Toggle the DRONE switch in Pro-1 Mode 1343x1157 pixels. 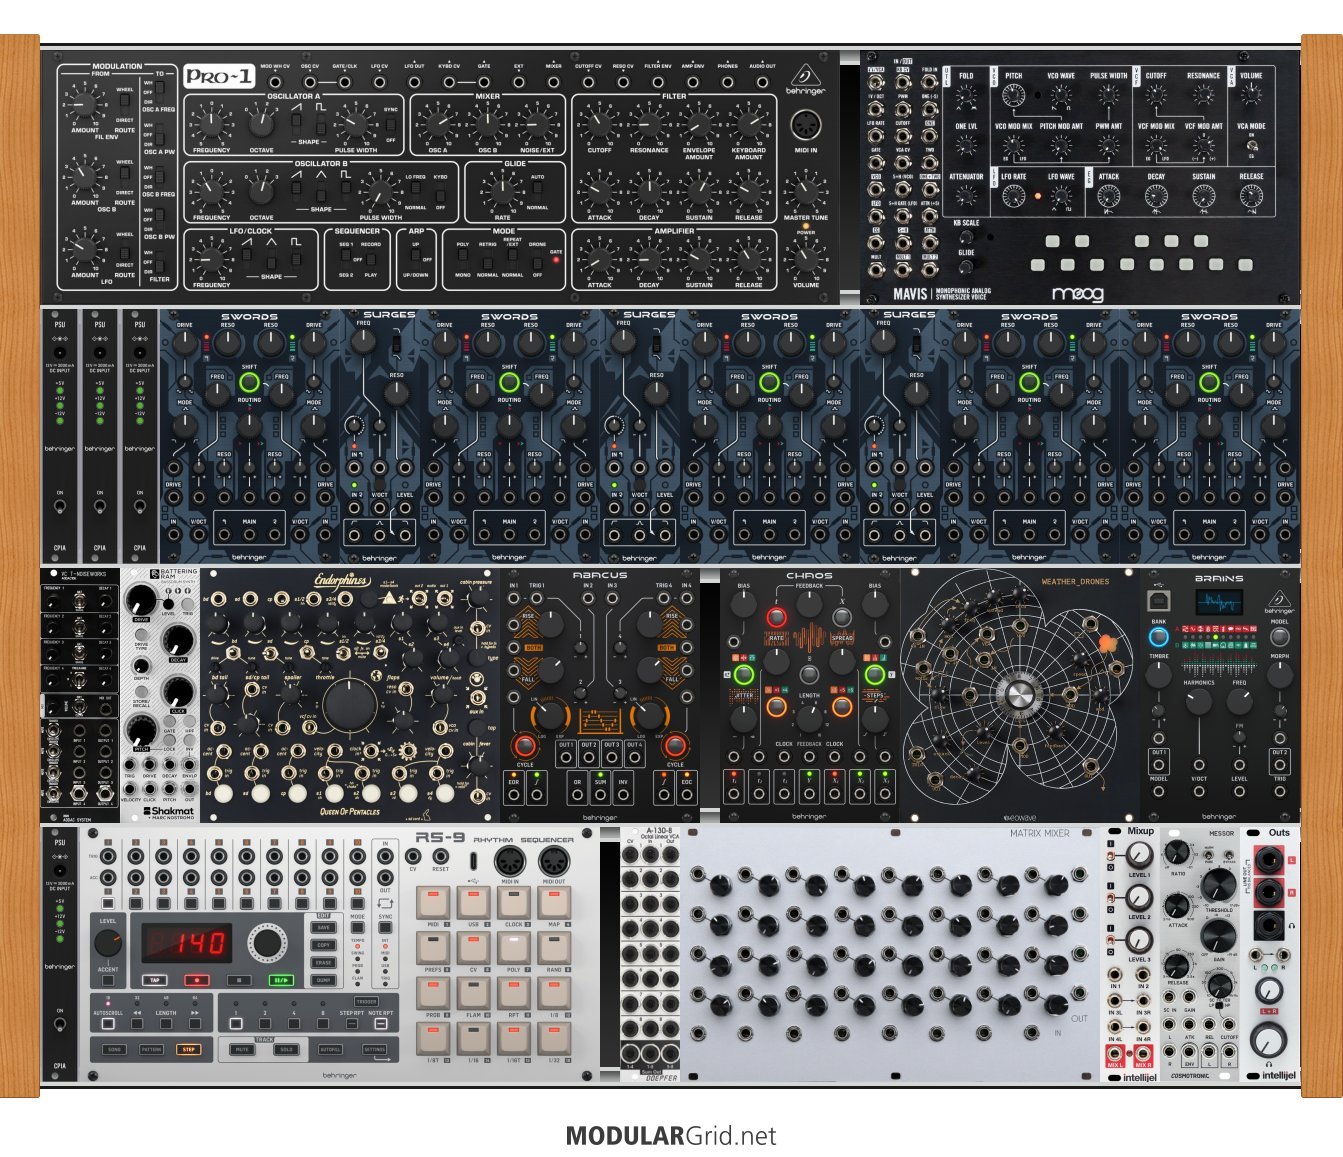[x=536, y=259]
